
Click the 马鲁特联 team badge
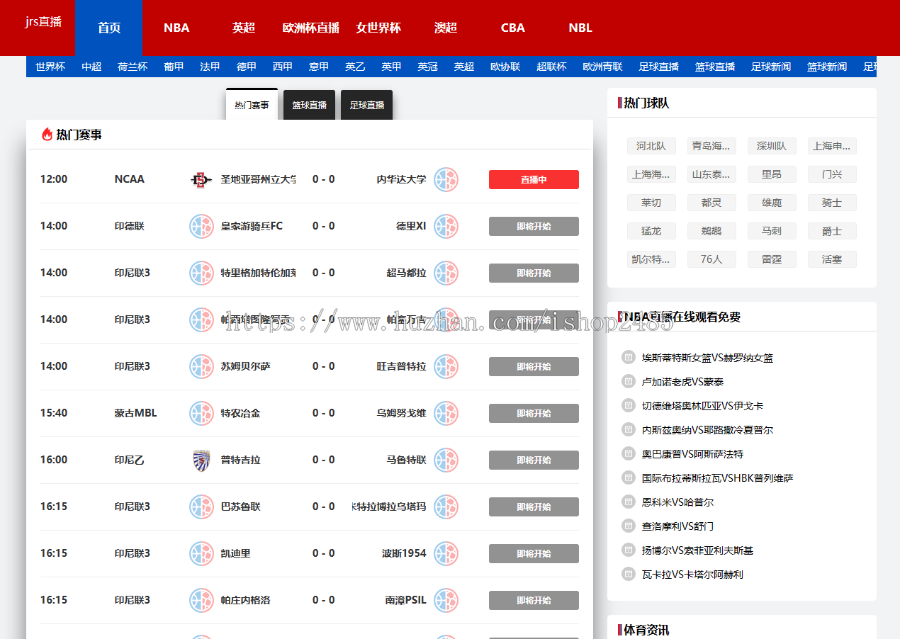tap(446, 460)
